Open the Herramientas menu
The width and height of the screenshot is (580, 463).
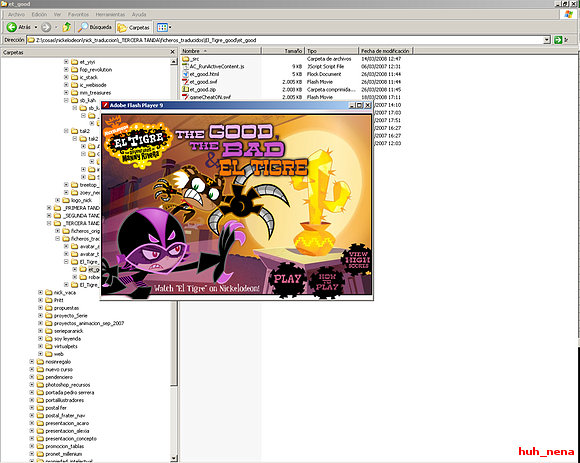coord(110,14)
